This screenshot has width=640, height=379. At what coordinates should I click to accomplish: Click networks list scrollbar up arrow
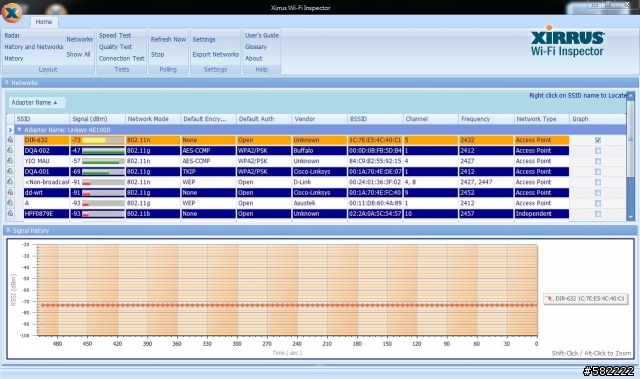coord(631,96)
